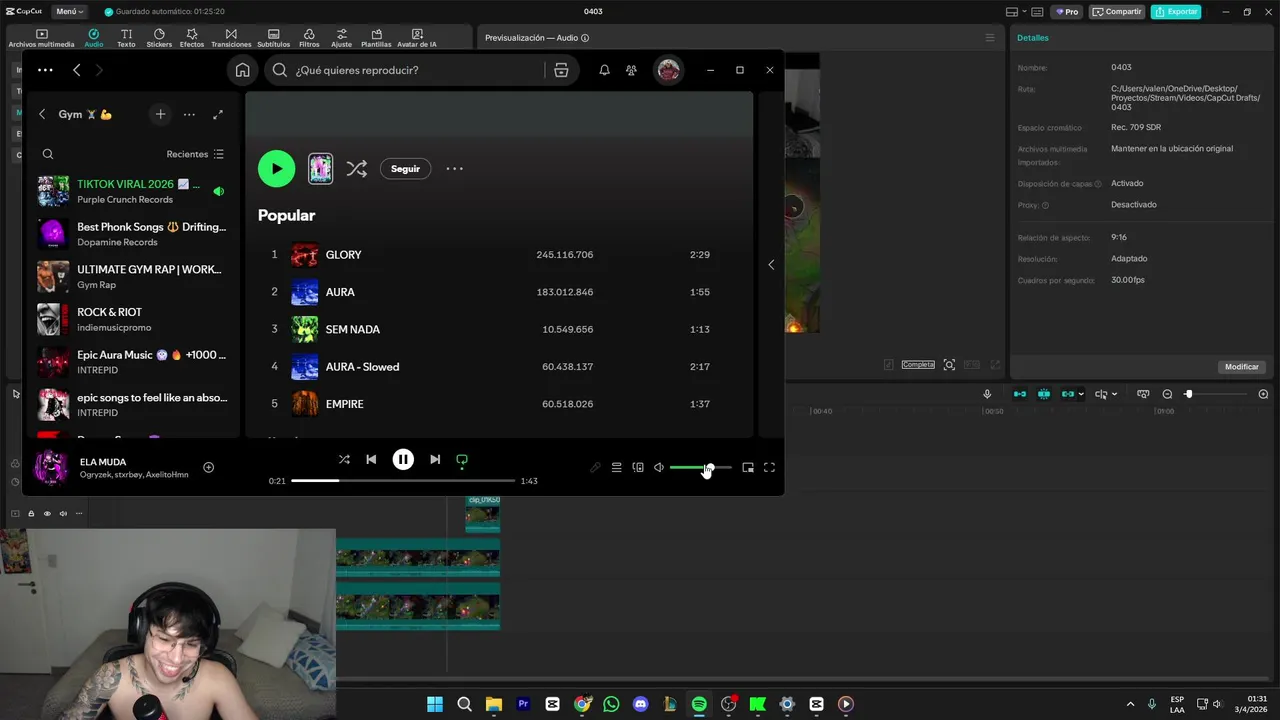Open the Efectos tab in CapCut
Image resolution: width=1280 pixels, height=720 pixels.
[192, 38]
